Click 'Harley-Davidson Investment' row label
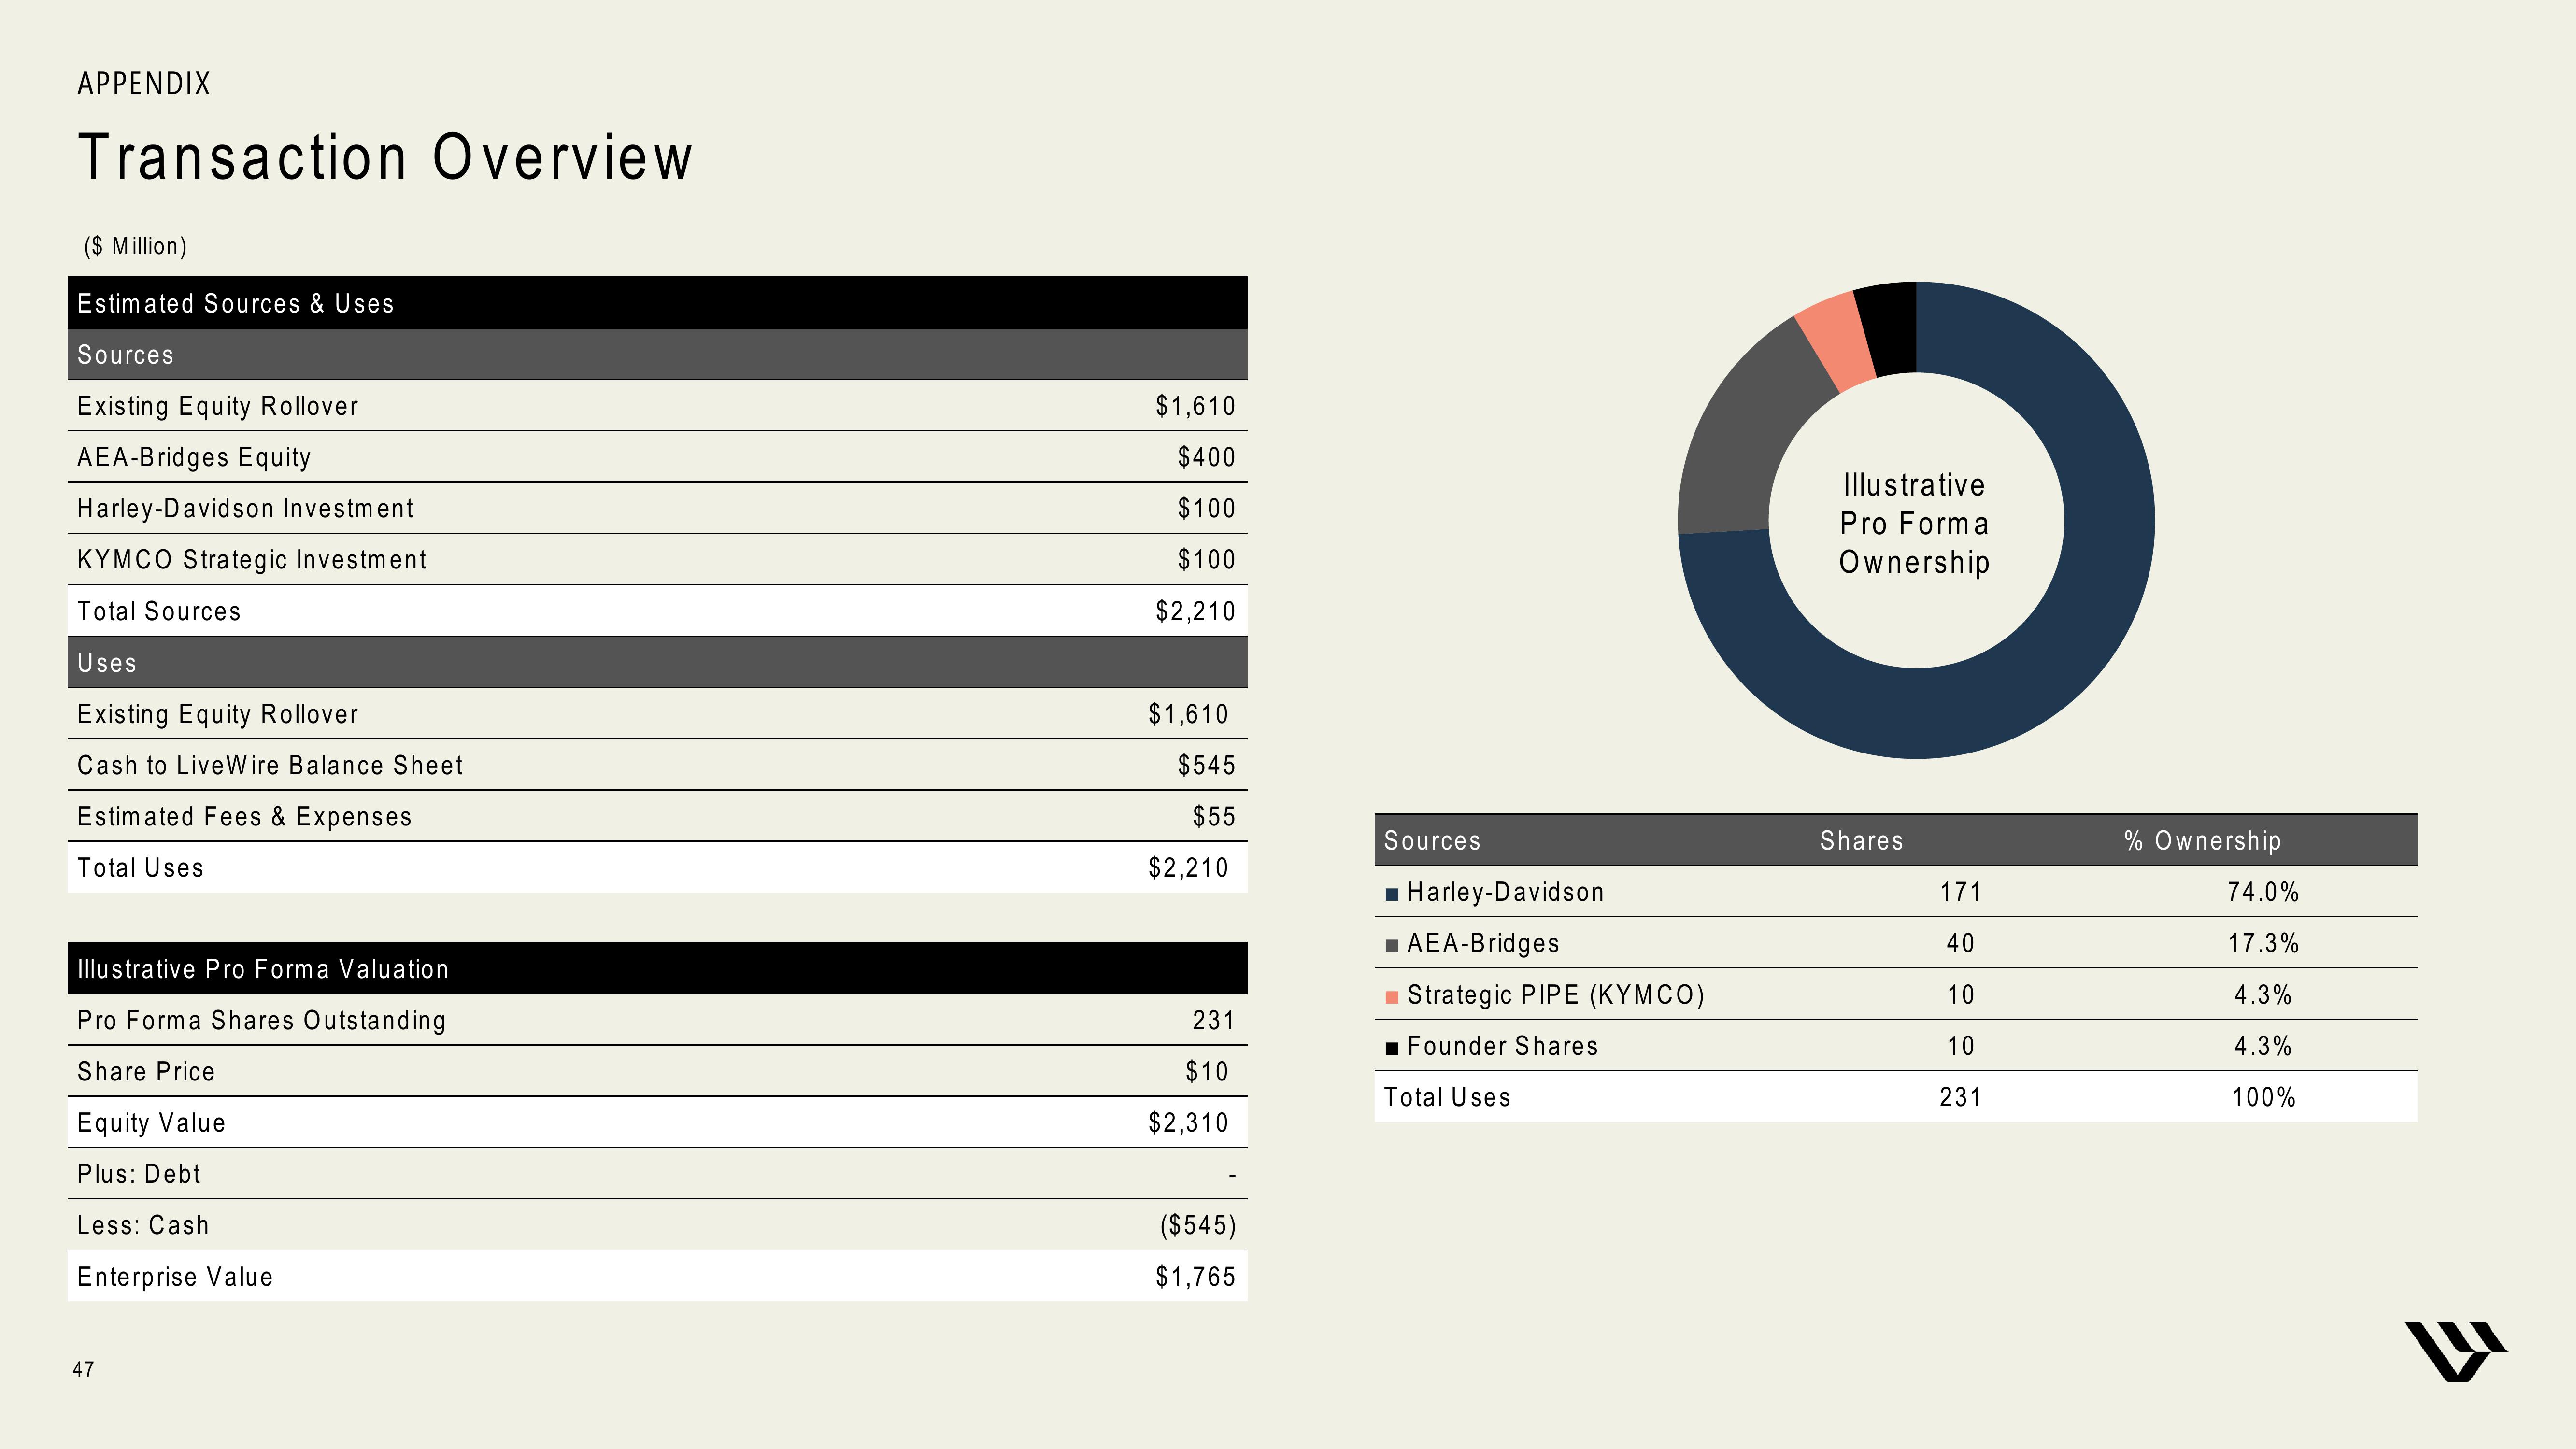The width and height of the screenshot is (2576, 1449). click(245, 509)
